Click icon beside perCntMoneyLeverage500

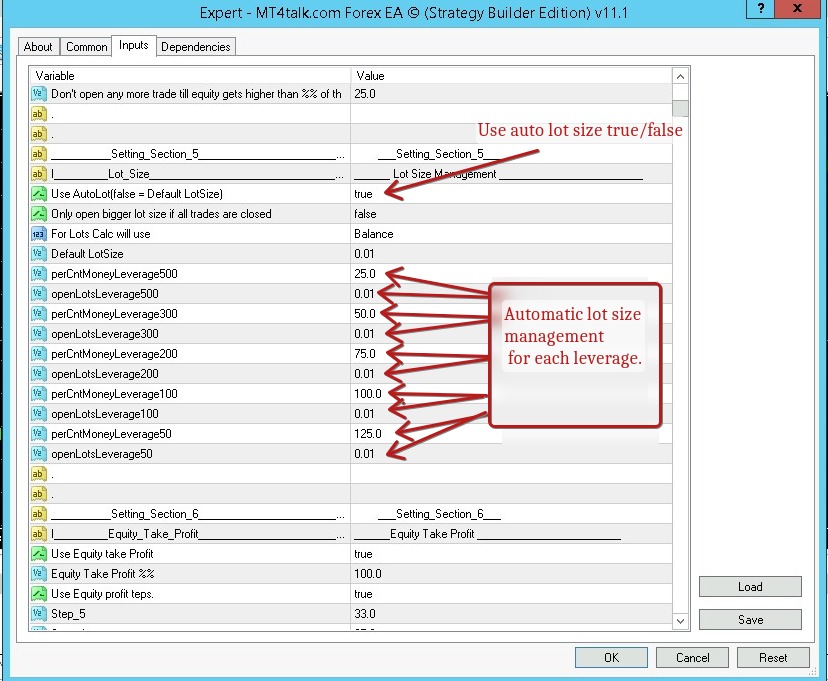39,274
